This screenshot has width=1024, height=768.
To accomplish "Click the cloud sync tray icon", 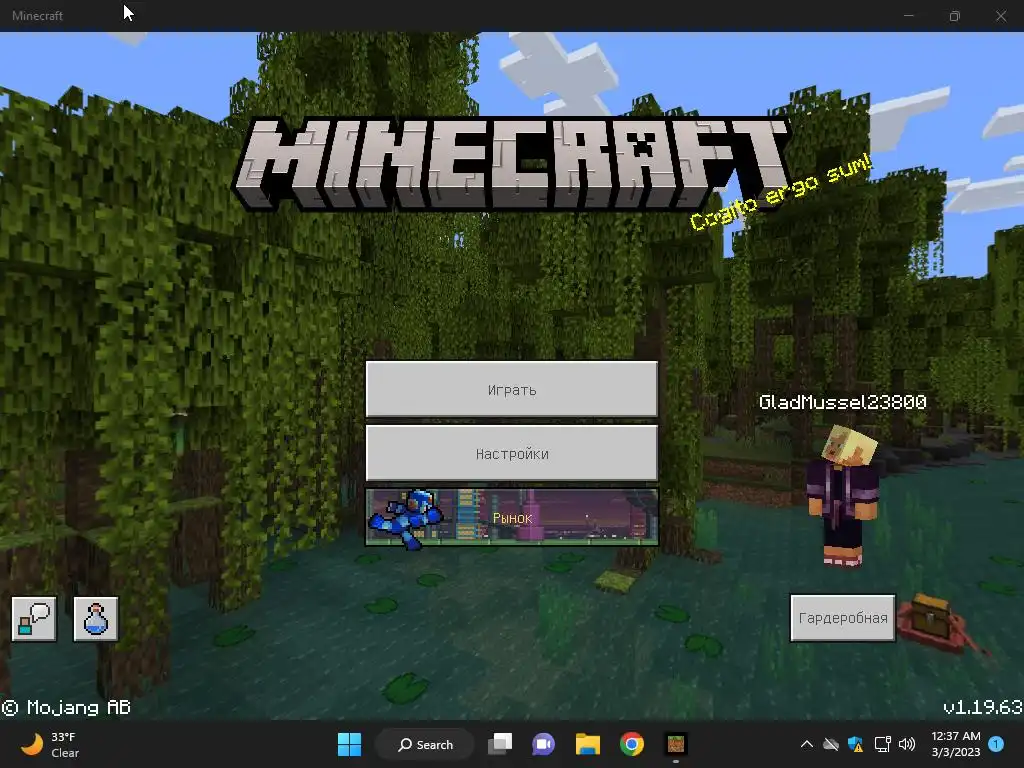I will tap(831, 744).
